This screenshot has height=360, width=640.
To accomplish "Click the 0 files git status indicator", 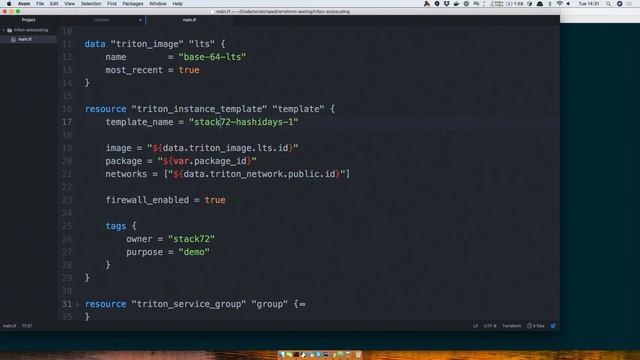I will tap(536, 326).
